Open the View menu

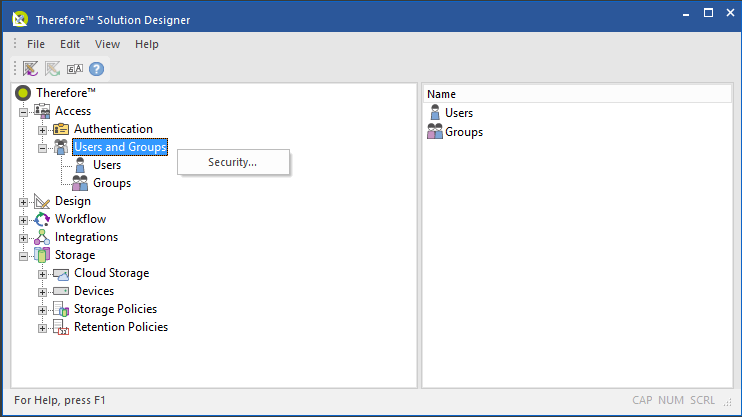tap(107, 44)
